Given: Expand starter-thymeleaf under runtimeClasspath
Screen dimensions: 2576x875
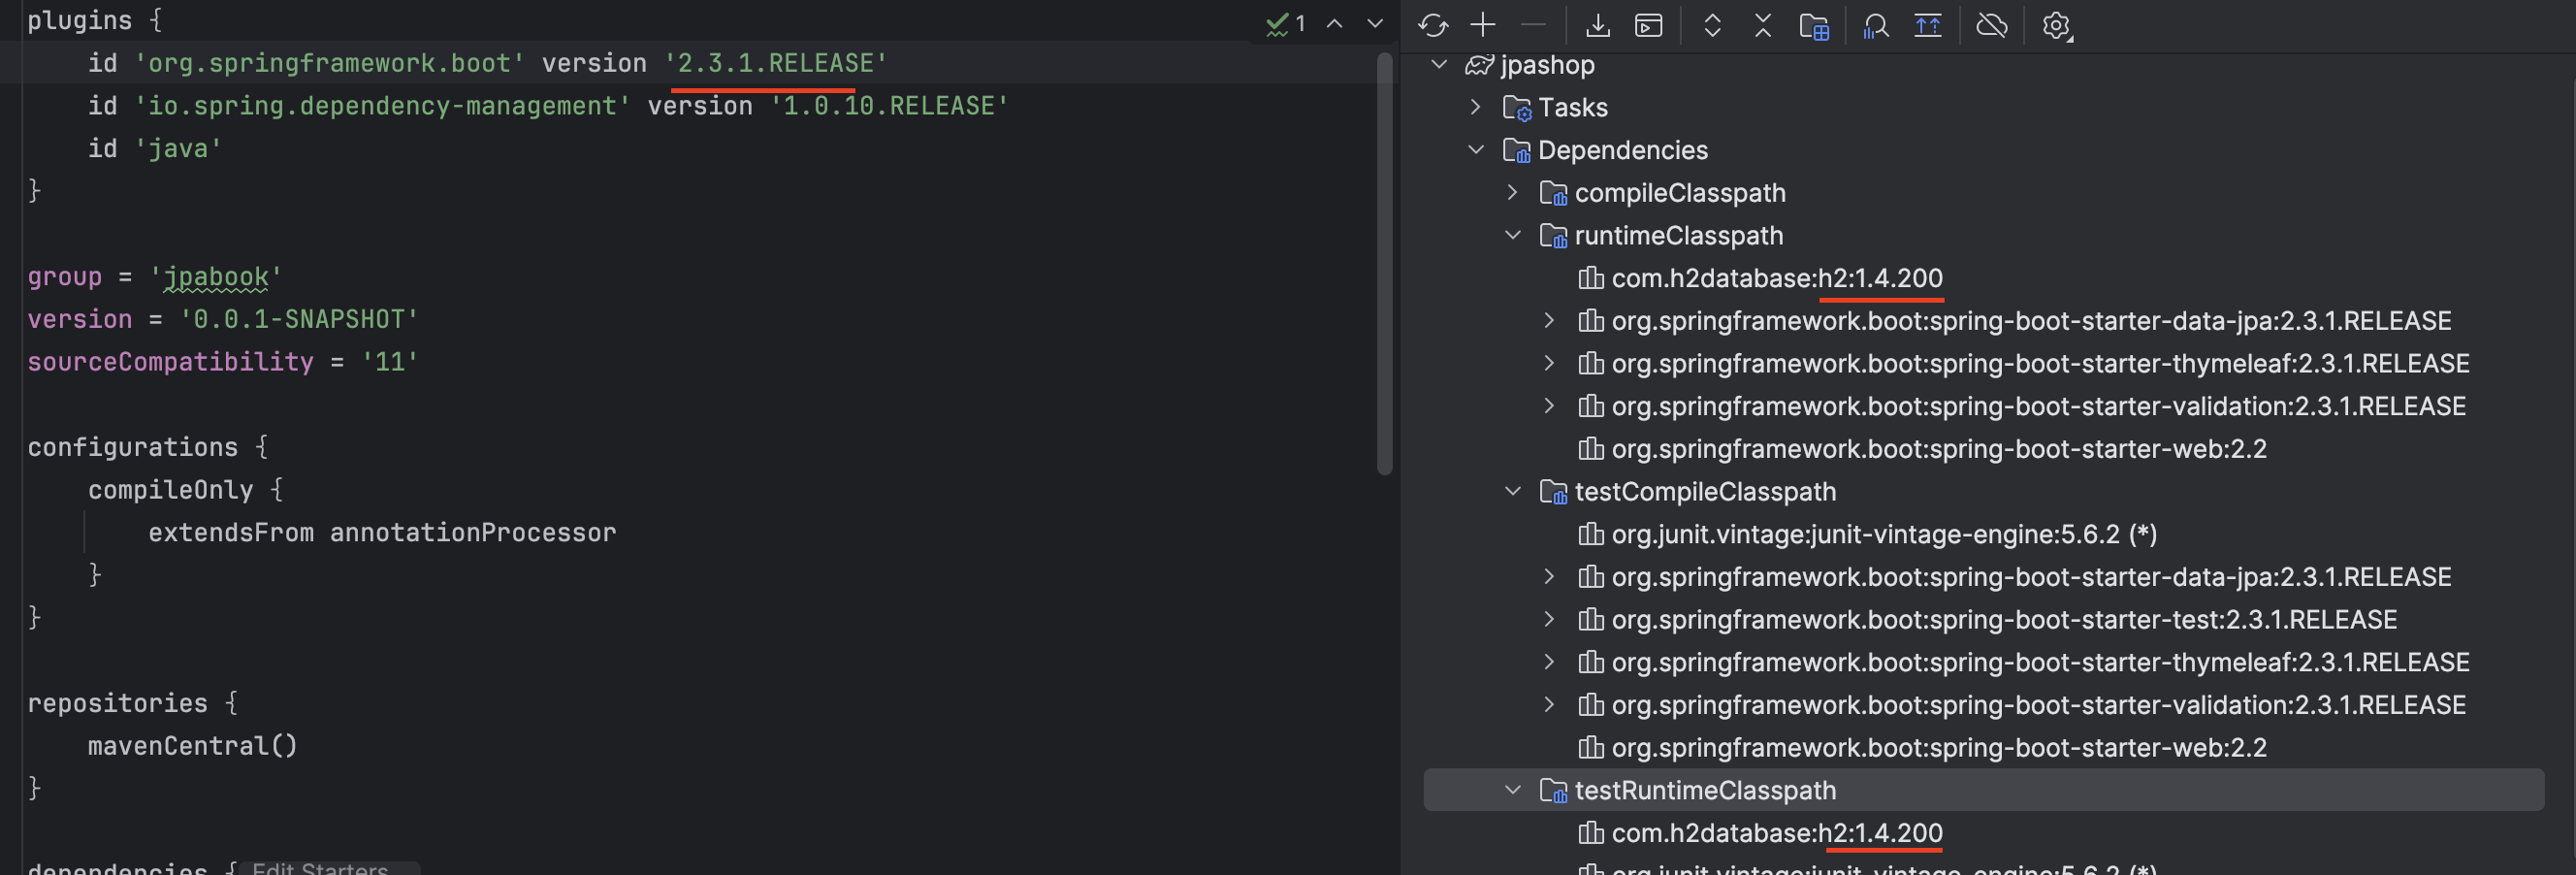Looking at the screenshot, I should click(1550, 363).
